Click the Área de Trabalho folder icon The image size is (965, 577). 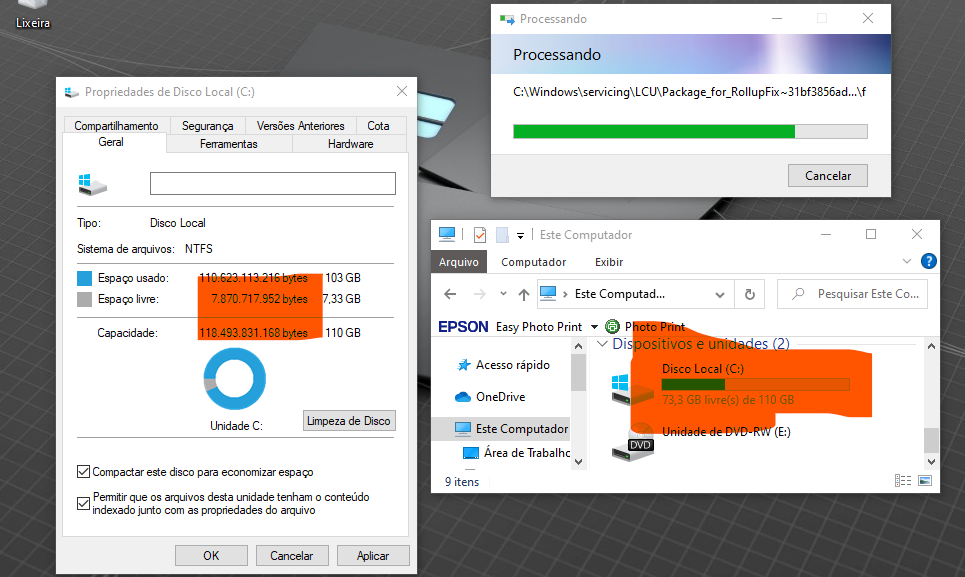coord(471,453)
